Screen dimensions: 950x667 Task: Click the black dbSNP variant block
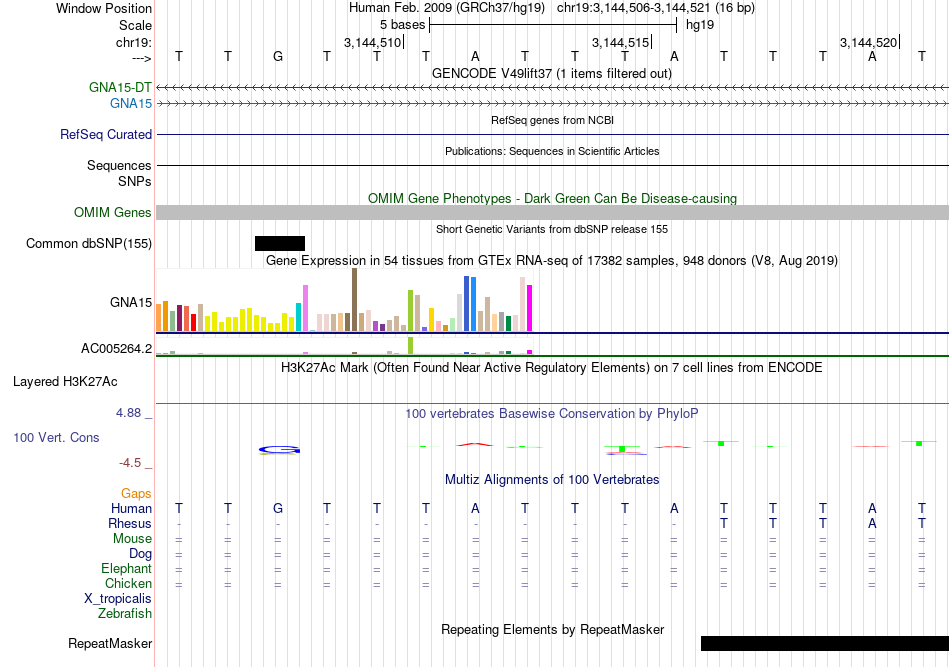click(280, 244)
